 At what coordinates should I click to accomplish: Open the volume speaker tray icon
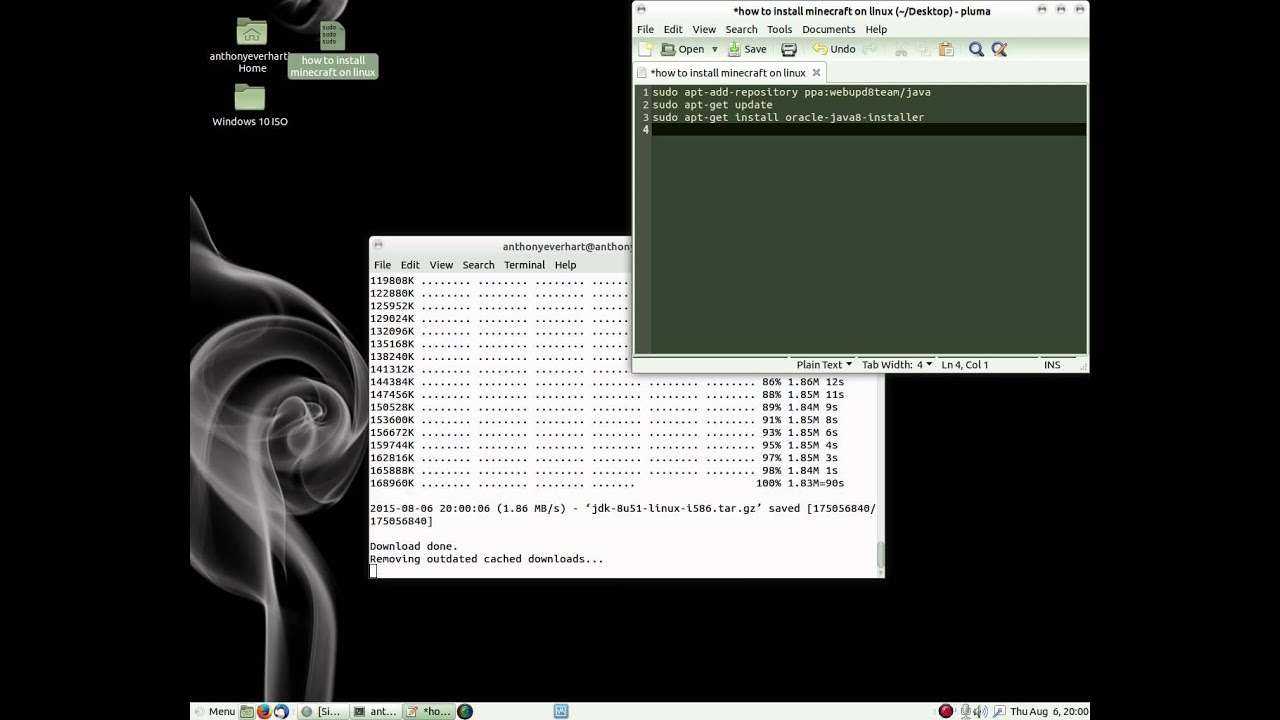[981, 712]
